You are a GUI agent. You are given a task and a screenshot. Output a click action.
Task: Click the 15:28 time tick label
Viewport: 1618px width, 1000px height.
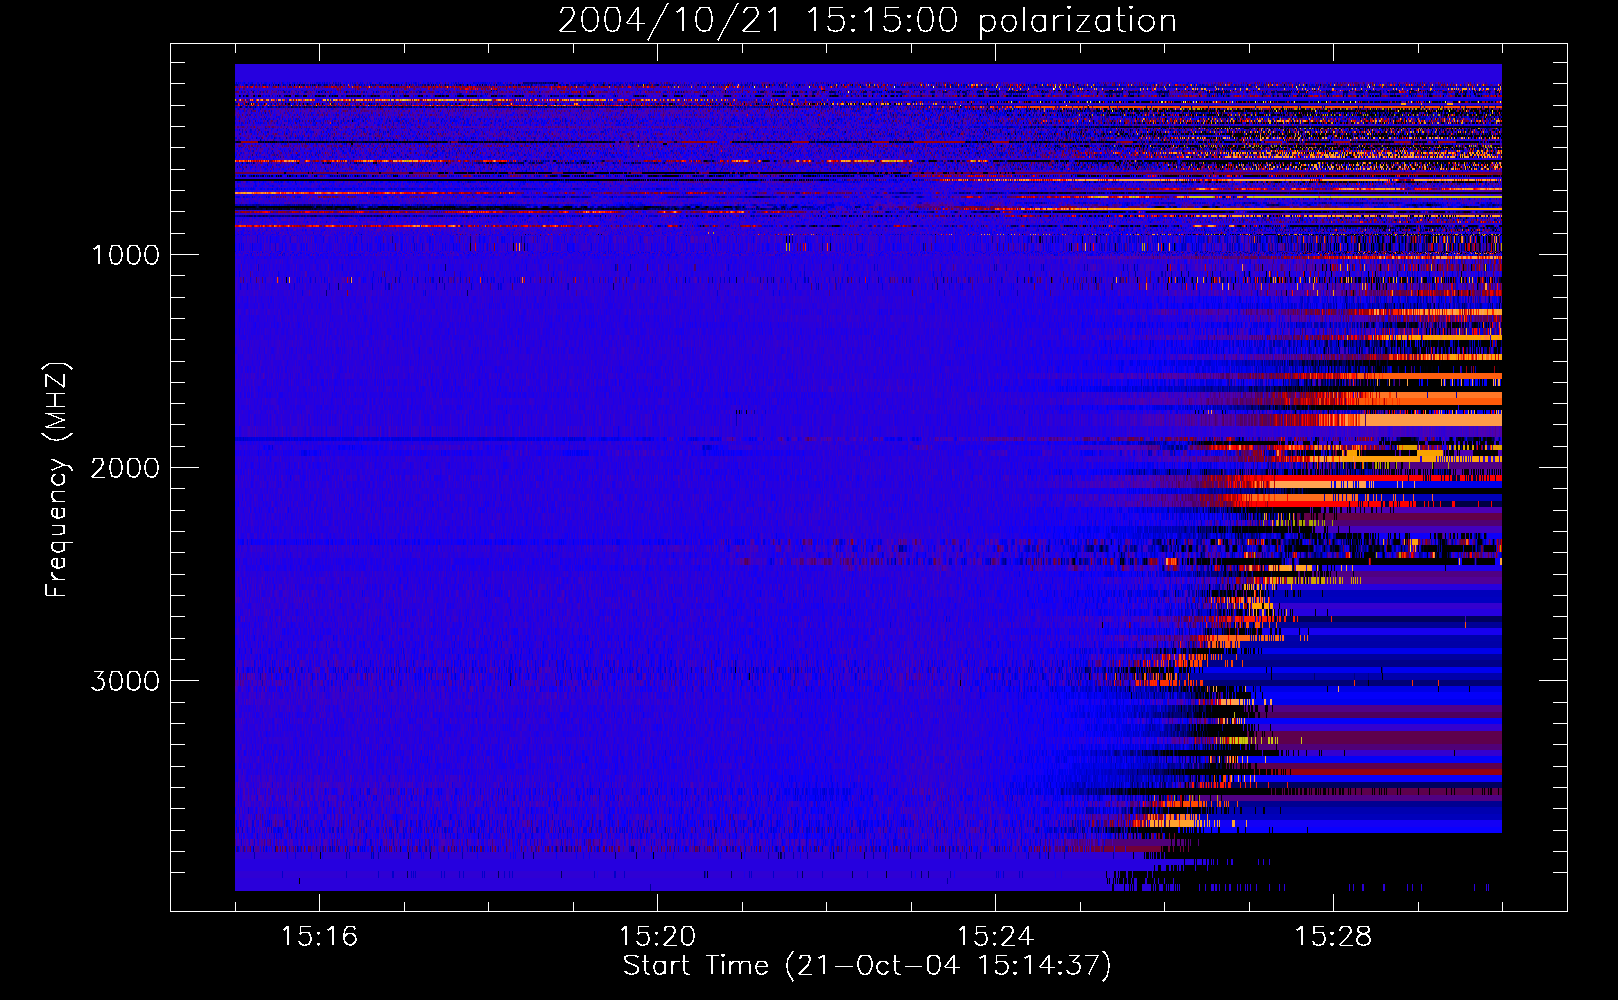pos(1333,937)
